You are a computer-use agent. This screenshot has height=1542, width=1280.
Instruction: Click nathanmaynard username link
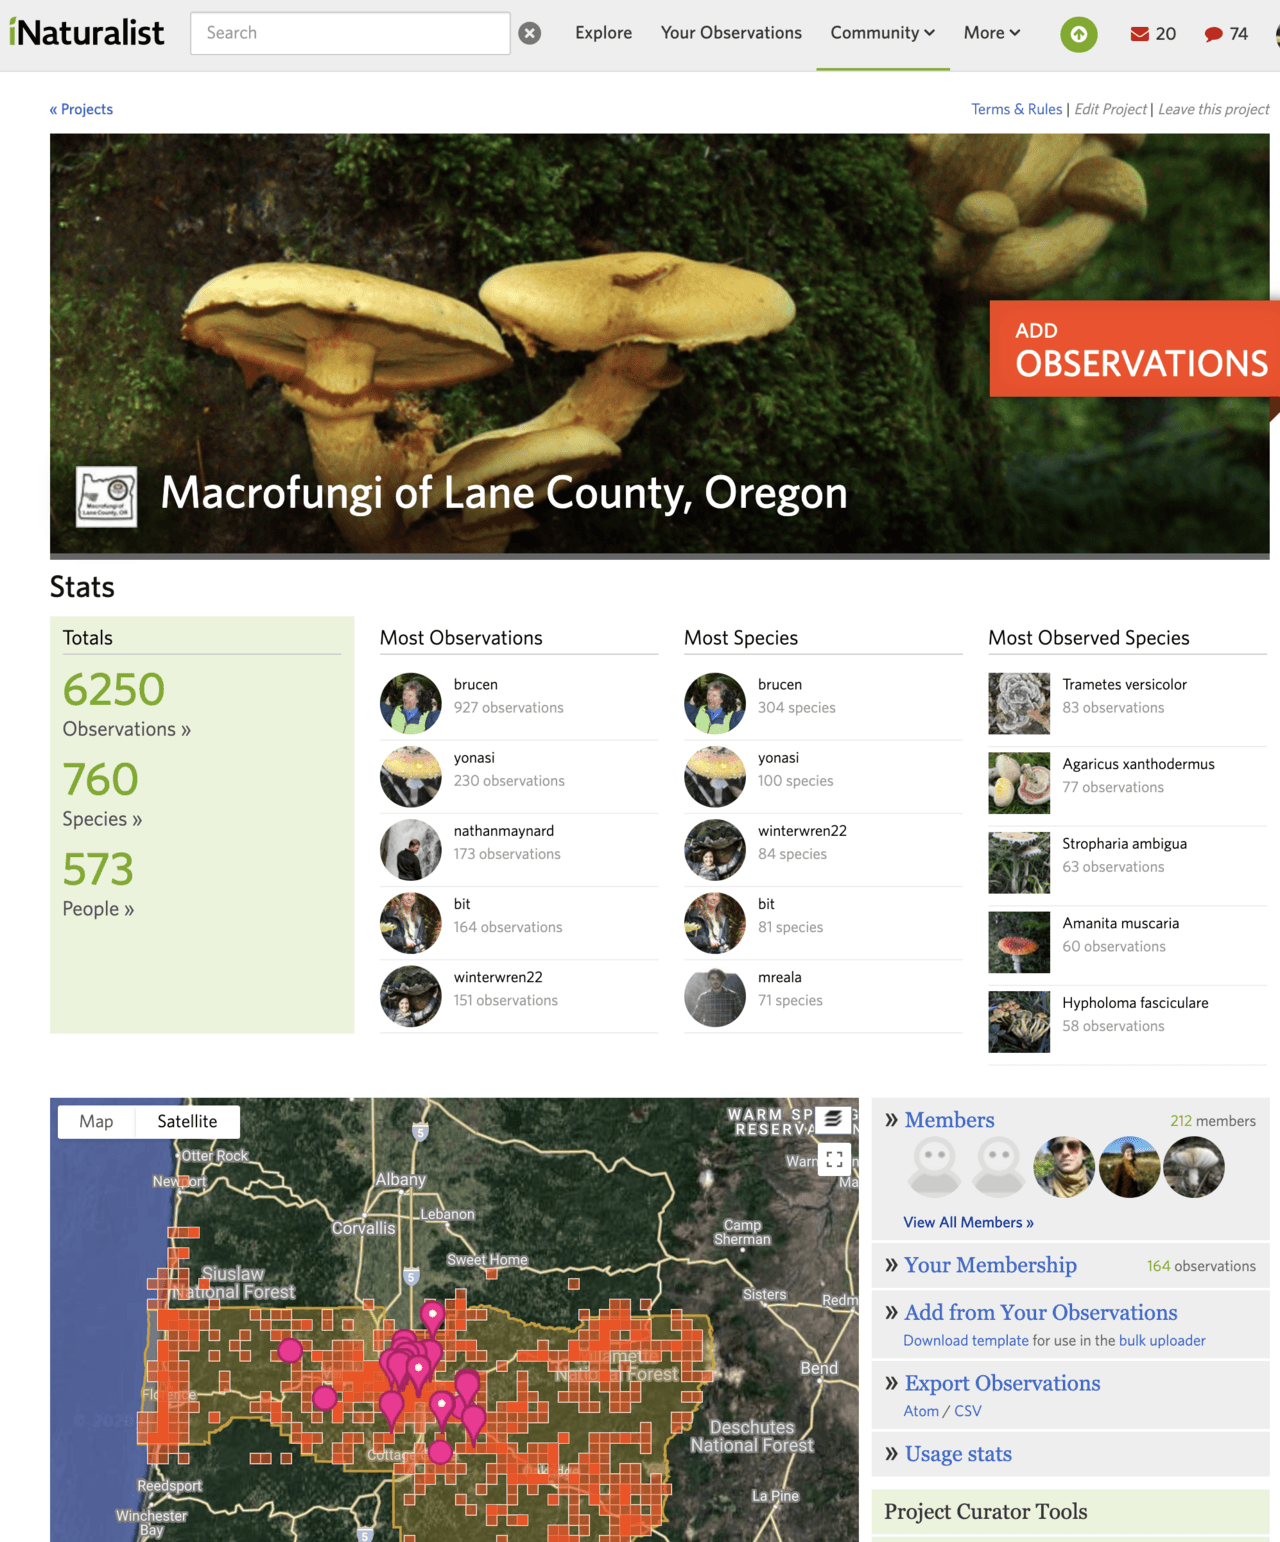click(x=504, y=831)
